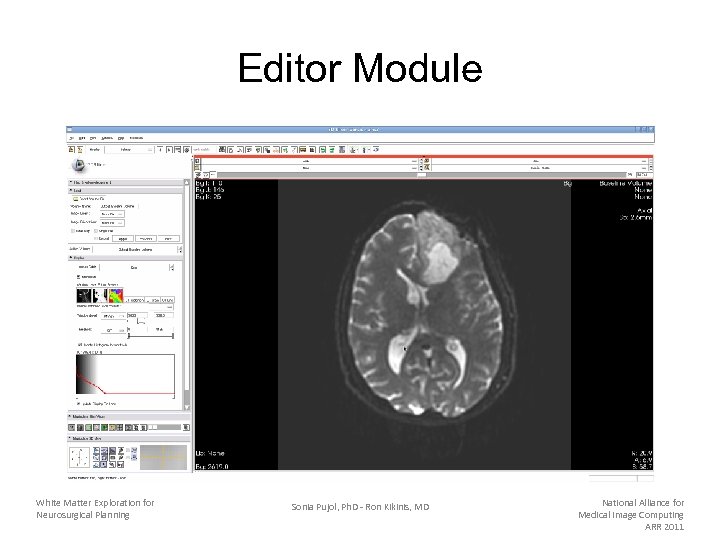Open the File menu
Viewport: 720px width, 540px height.
coord(71,138)
